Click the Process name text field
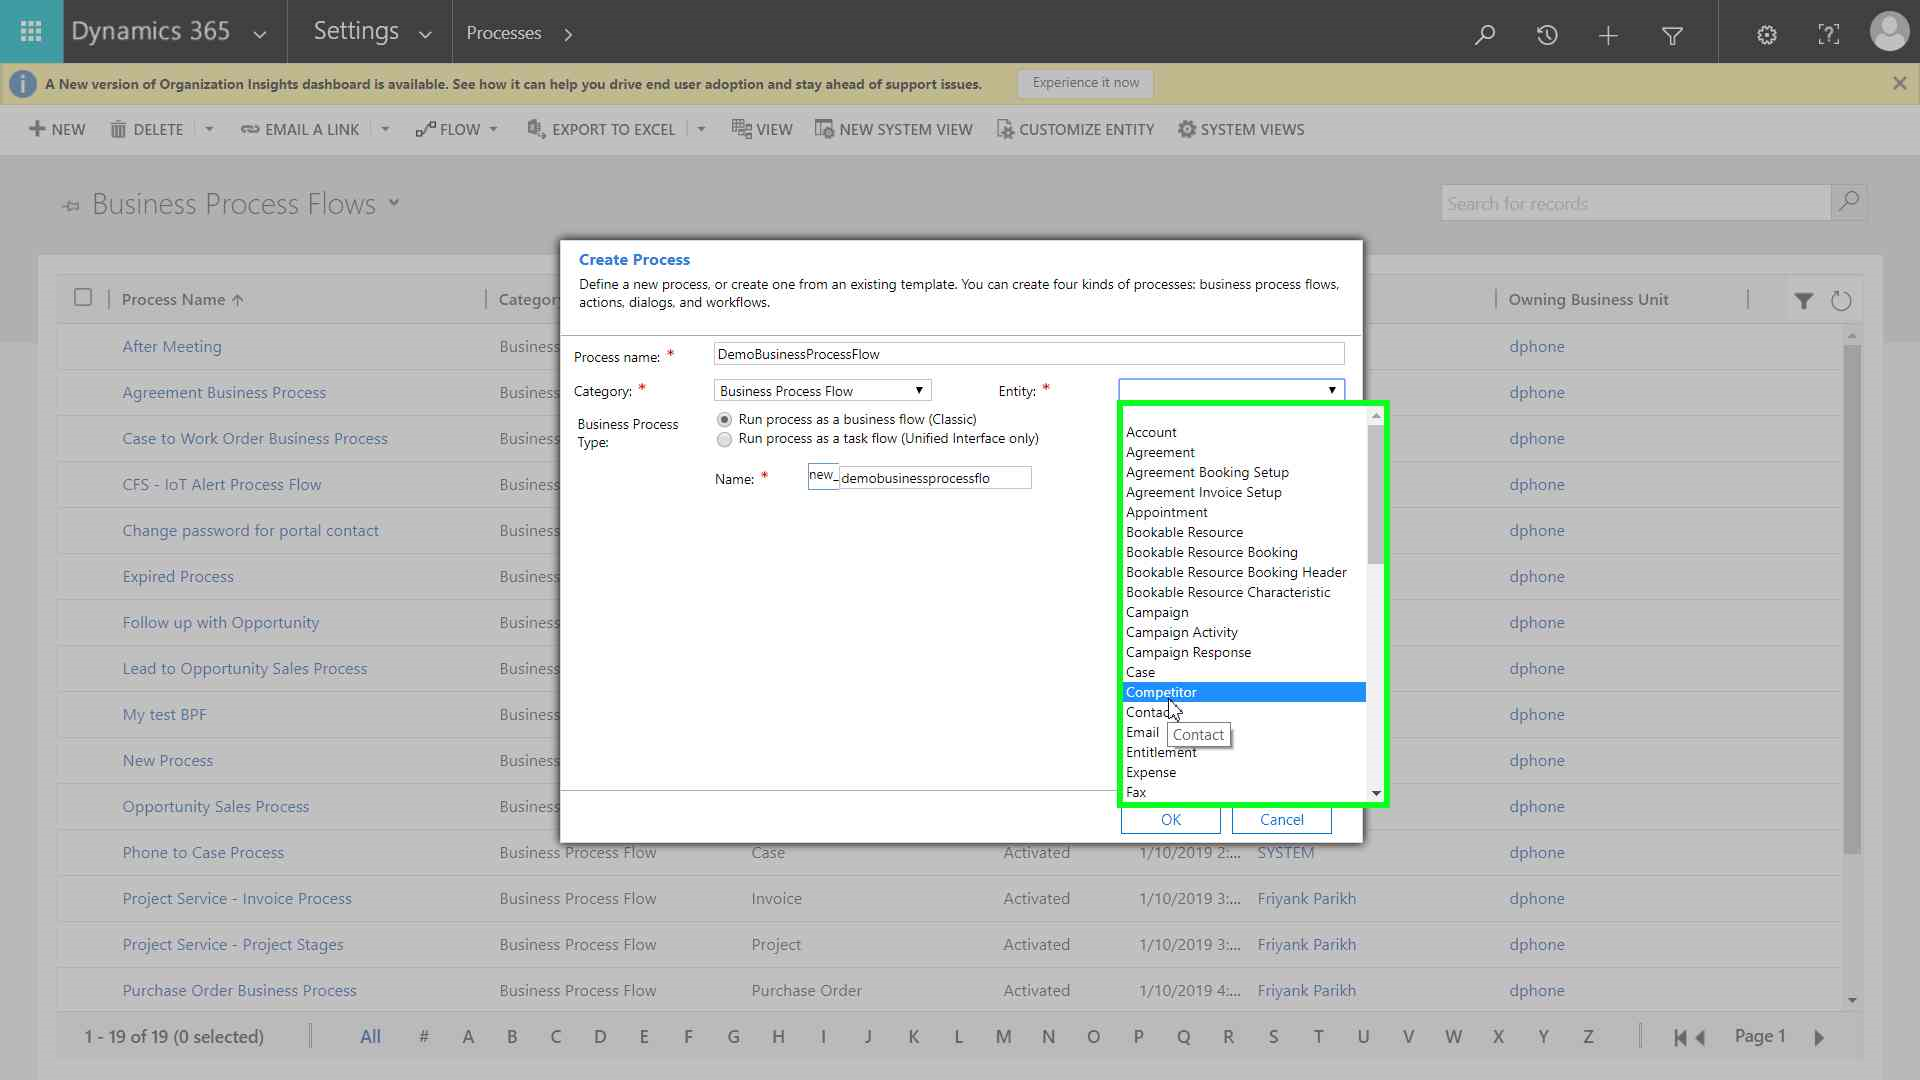 [x=1028, y=354]
